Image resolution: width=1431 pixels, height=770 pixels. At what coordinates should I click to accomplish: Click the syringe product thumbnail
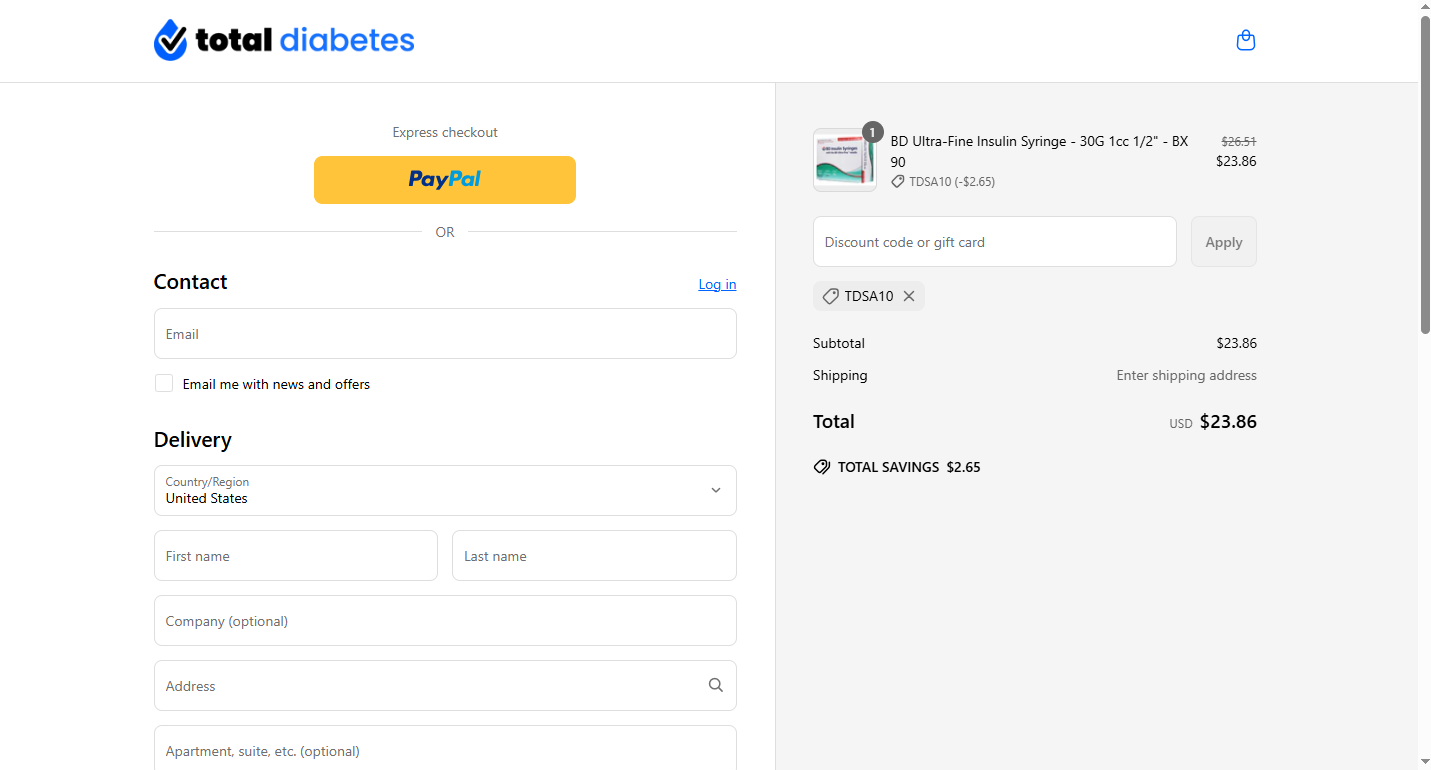[x=844, y=160]
